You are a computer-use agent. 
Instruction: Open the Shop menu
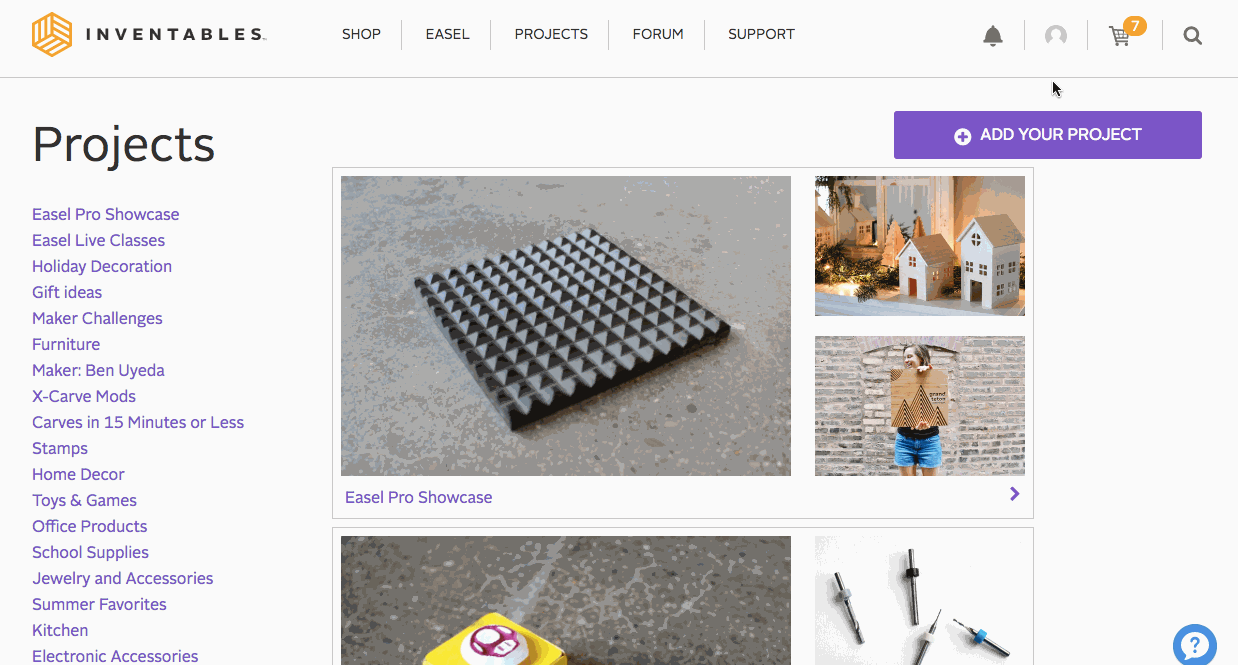[x=361, y=34]
